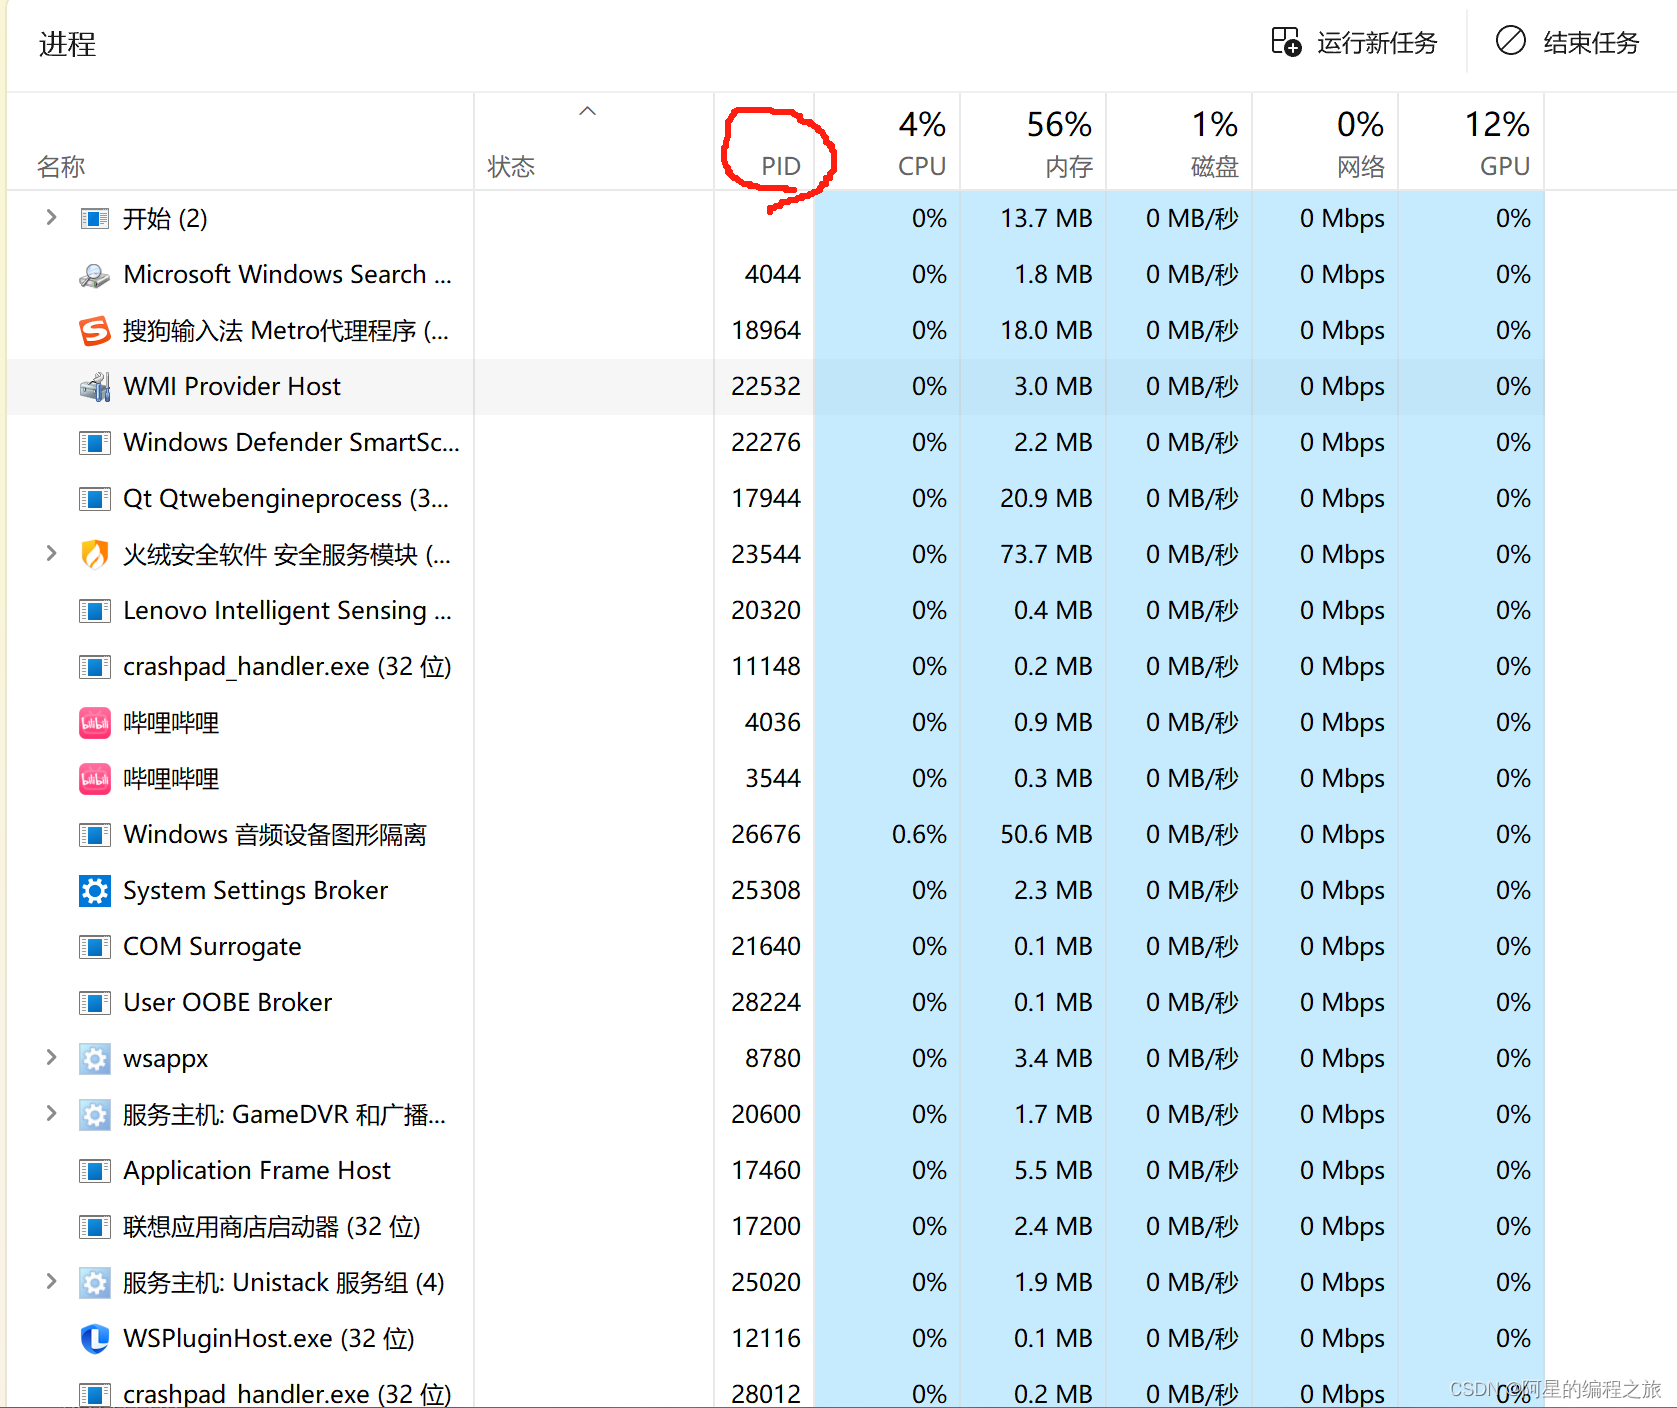Sort processes by PID column

tap(764, 142)
